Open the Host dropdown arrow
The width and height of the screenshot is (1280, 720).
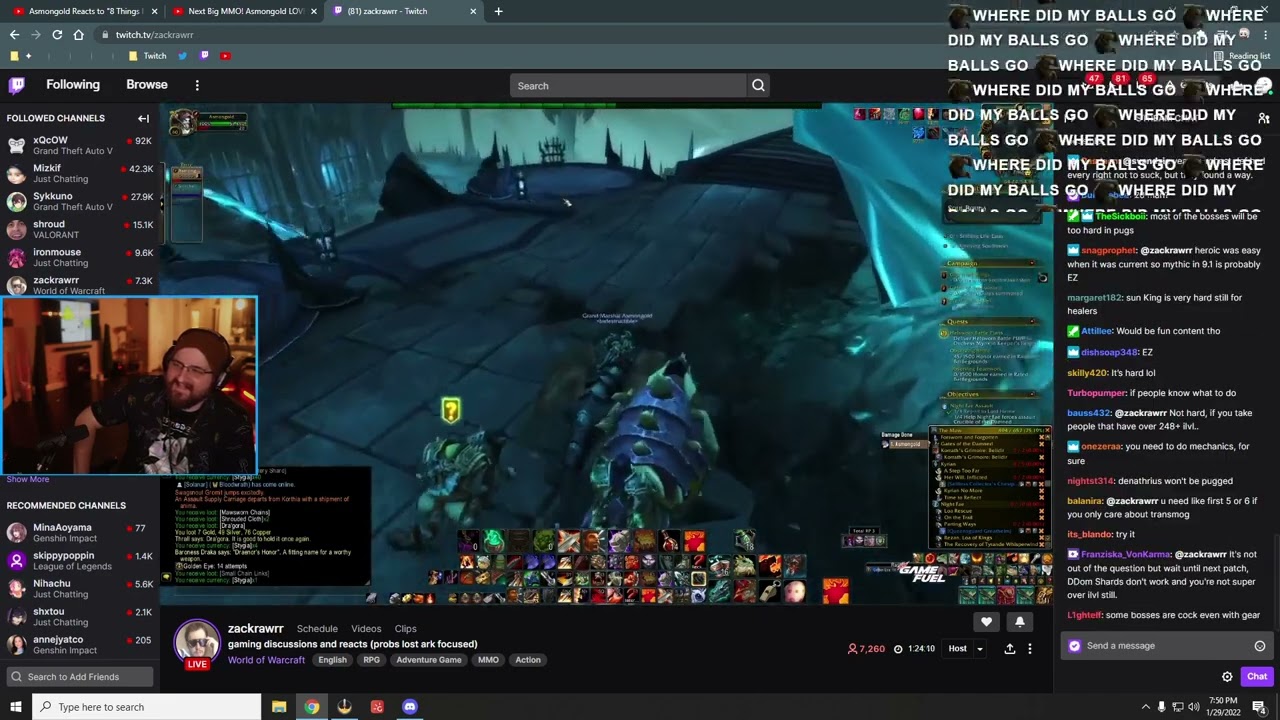(x=979, y=648)
